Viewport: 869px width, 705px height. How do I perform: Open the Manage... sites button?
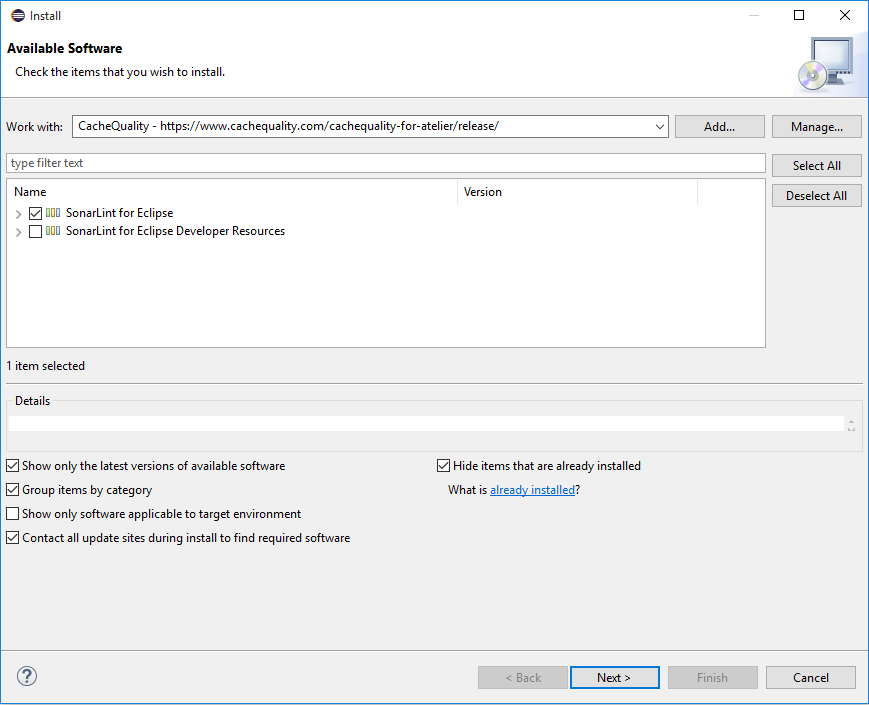[x=817, y=127]
